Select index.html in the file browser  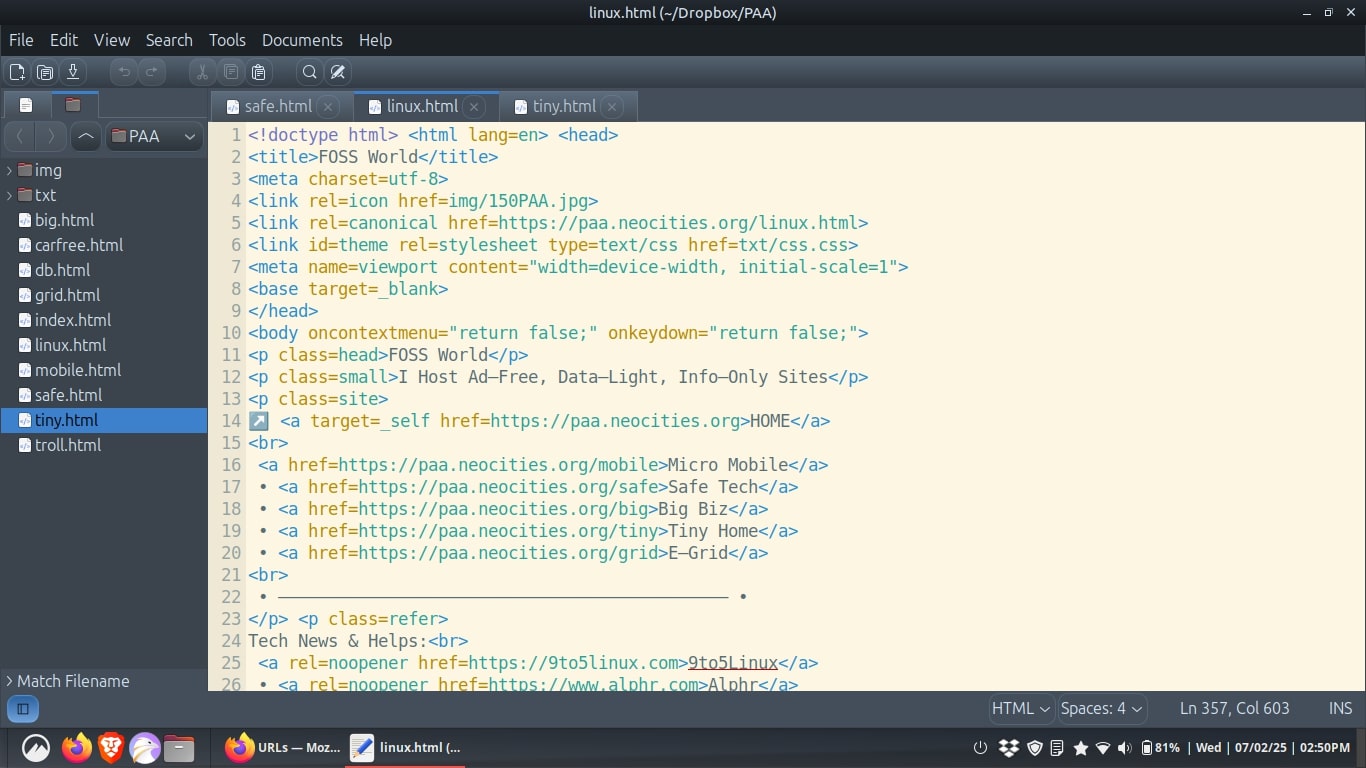tap(72, 320)
